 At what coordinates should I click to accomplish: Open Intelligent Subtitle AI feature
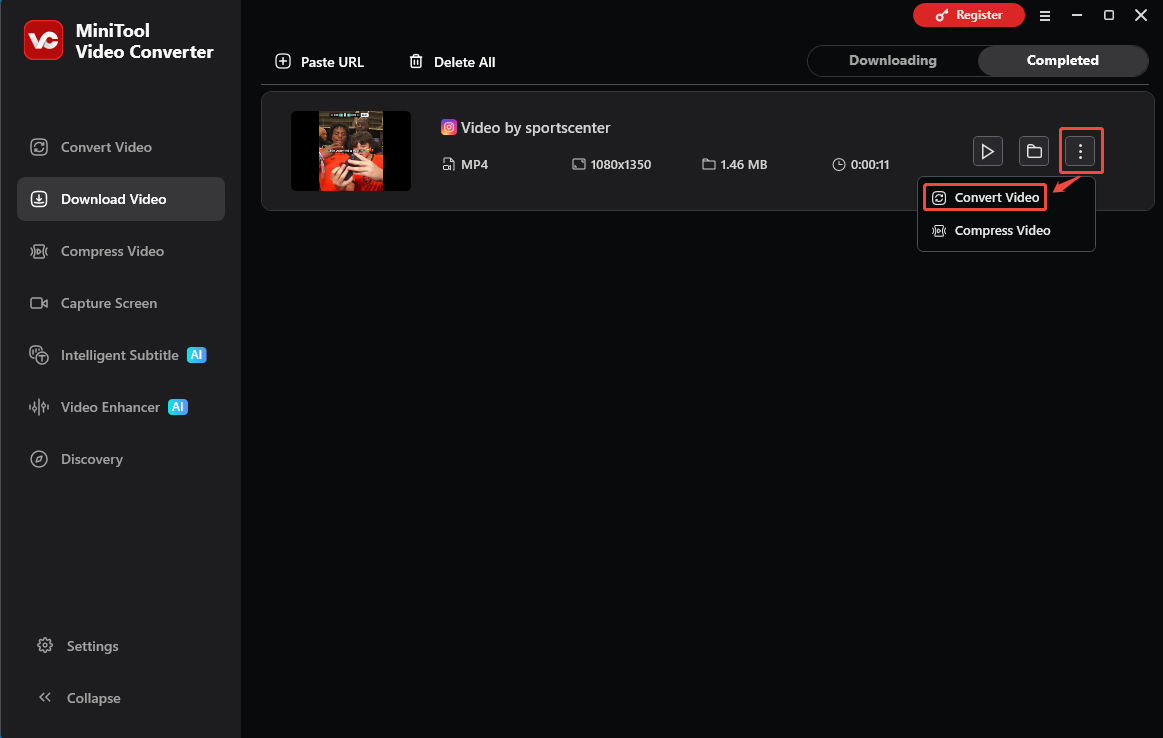(121, 355)
